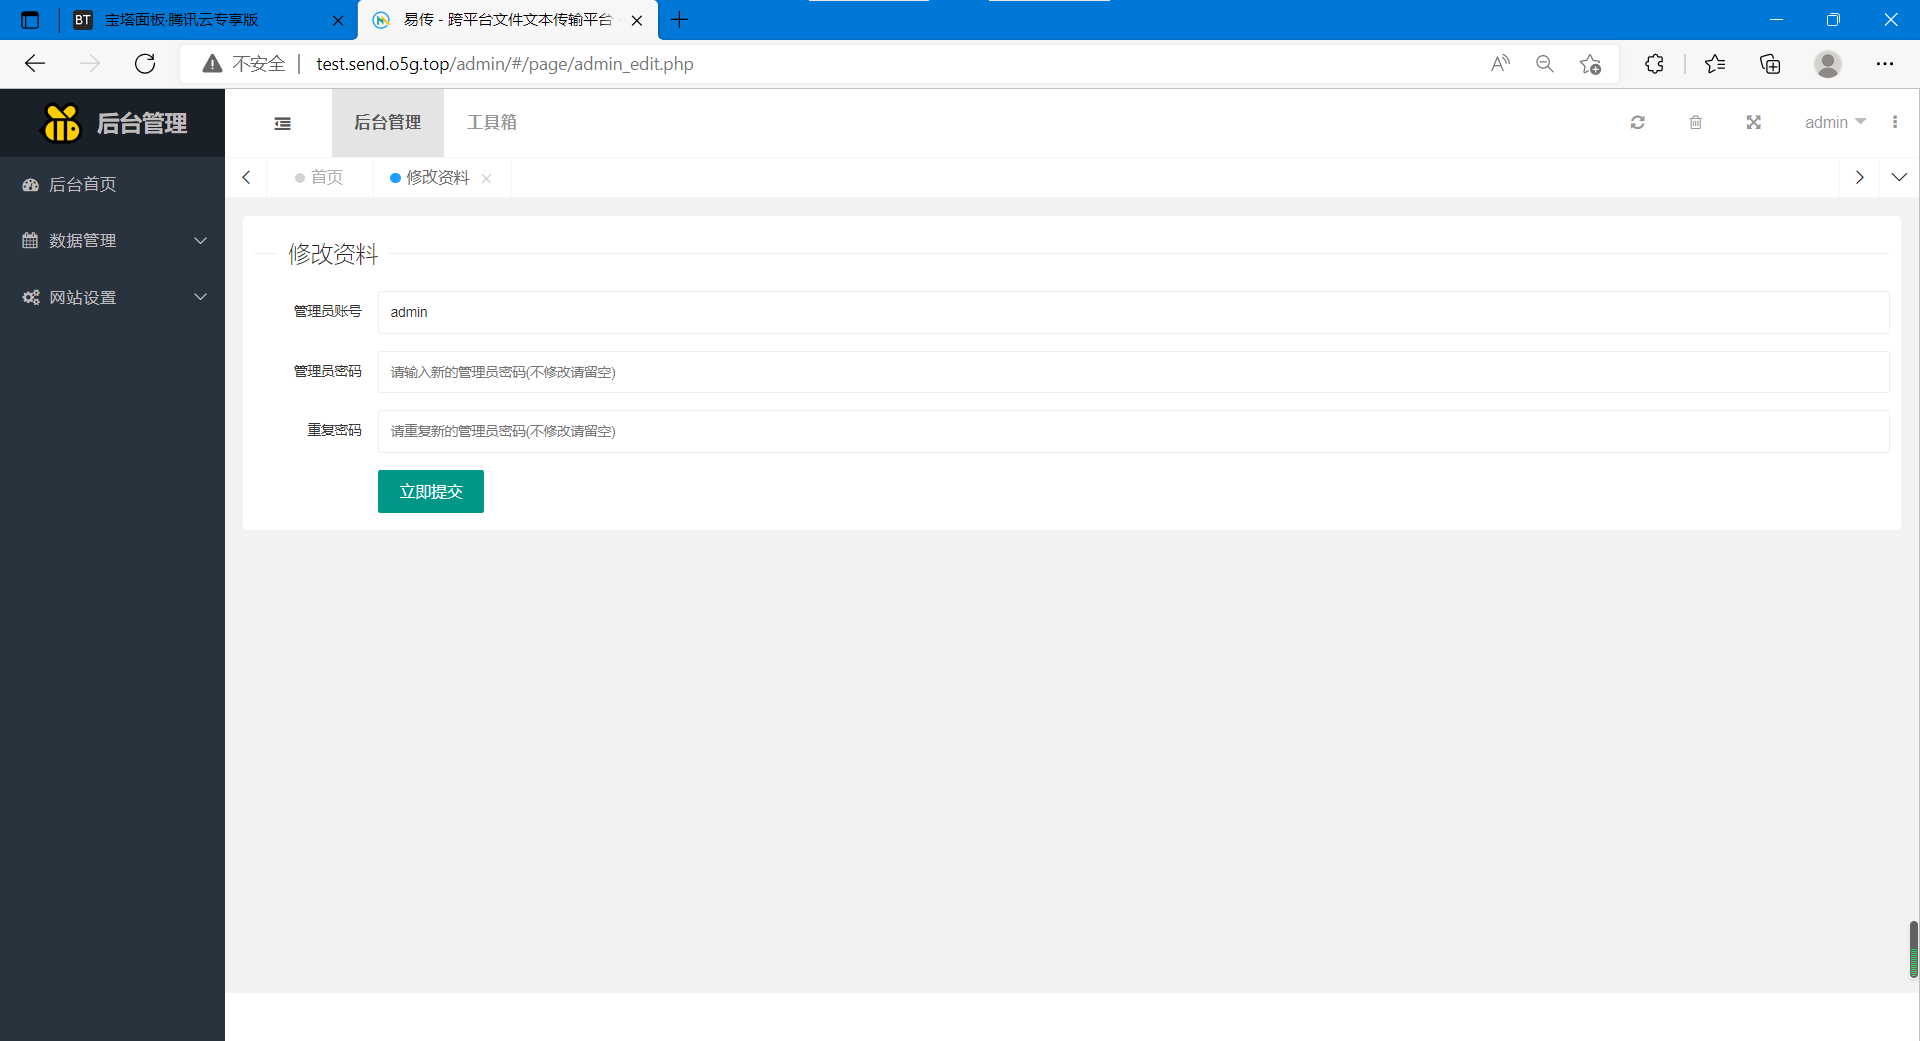Open browser collections icon
The image size is (1920, 1041).
click(x=1770, y=64)
